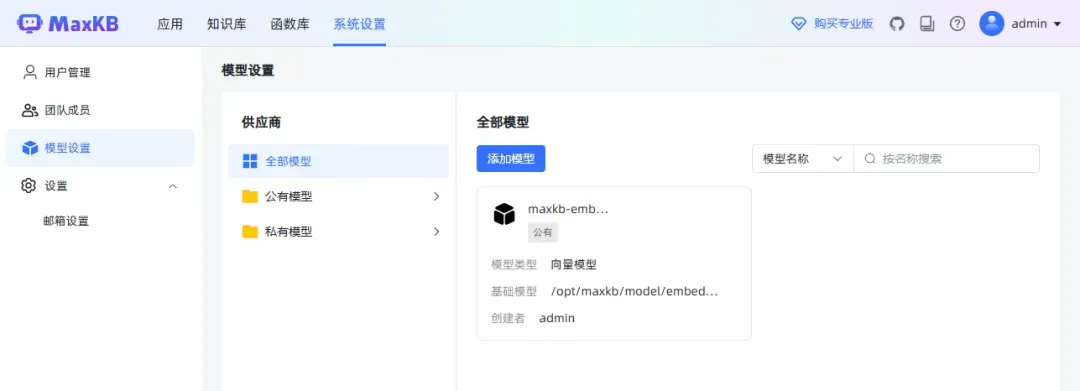
Task: Click the 公有 tag on model card
Action: tap(543, 232)
